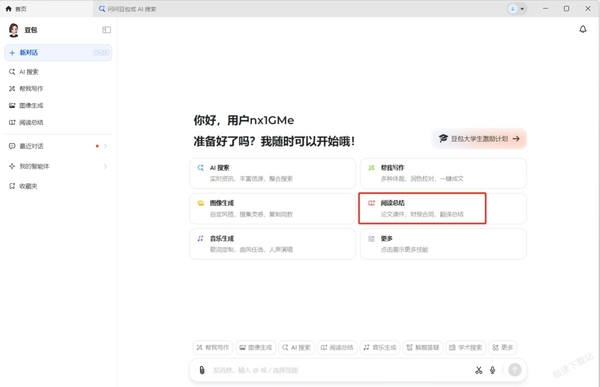Start a 新对话 new conversation
The width and height of the screenshot is (600, 387).
coord(58,52)
